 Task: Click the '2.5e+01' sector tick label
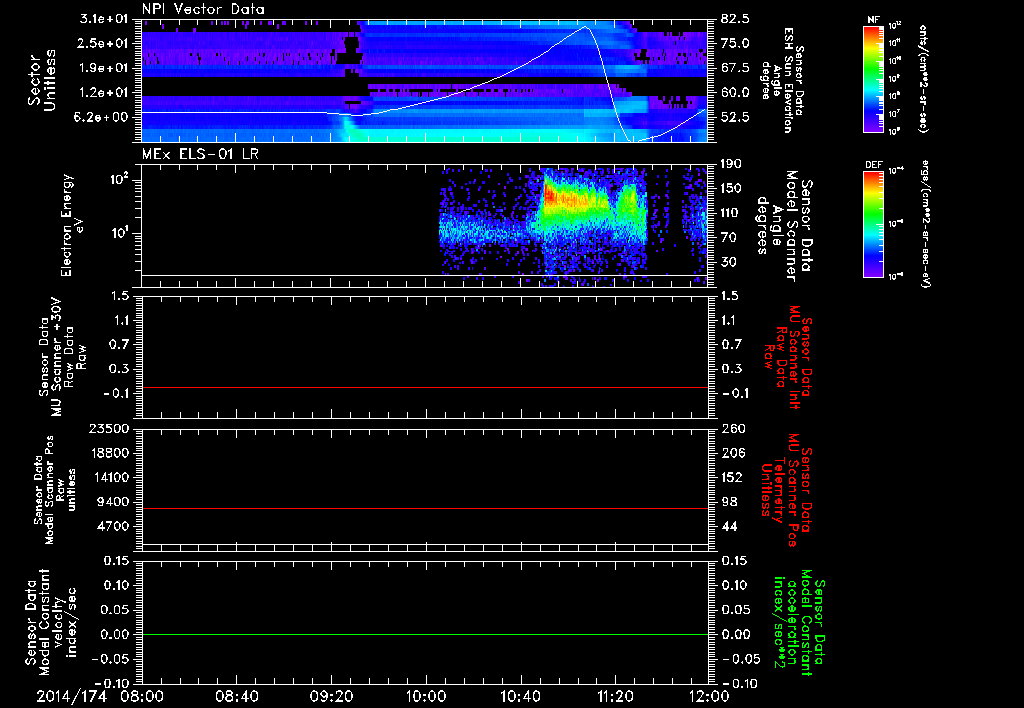(x=104, y=43)
